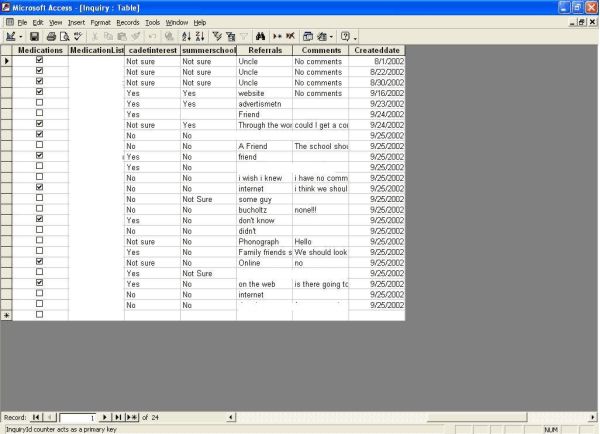The height and width of the screenshot is (434, 600).
Task: Click the table control-menu icon beside File
Action: point(10,22)
